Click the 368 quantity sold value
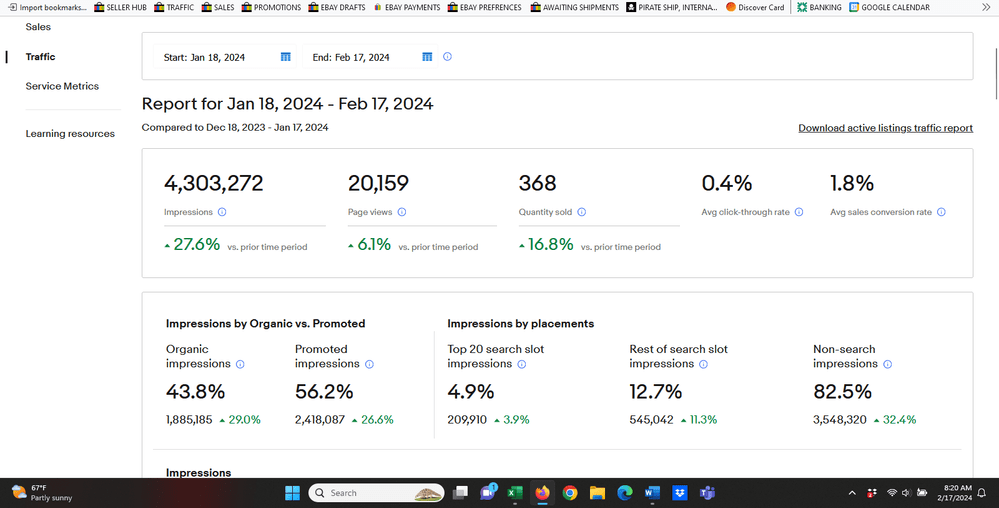Viewport: 999px width, 508px height. pos(537,184)
